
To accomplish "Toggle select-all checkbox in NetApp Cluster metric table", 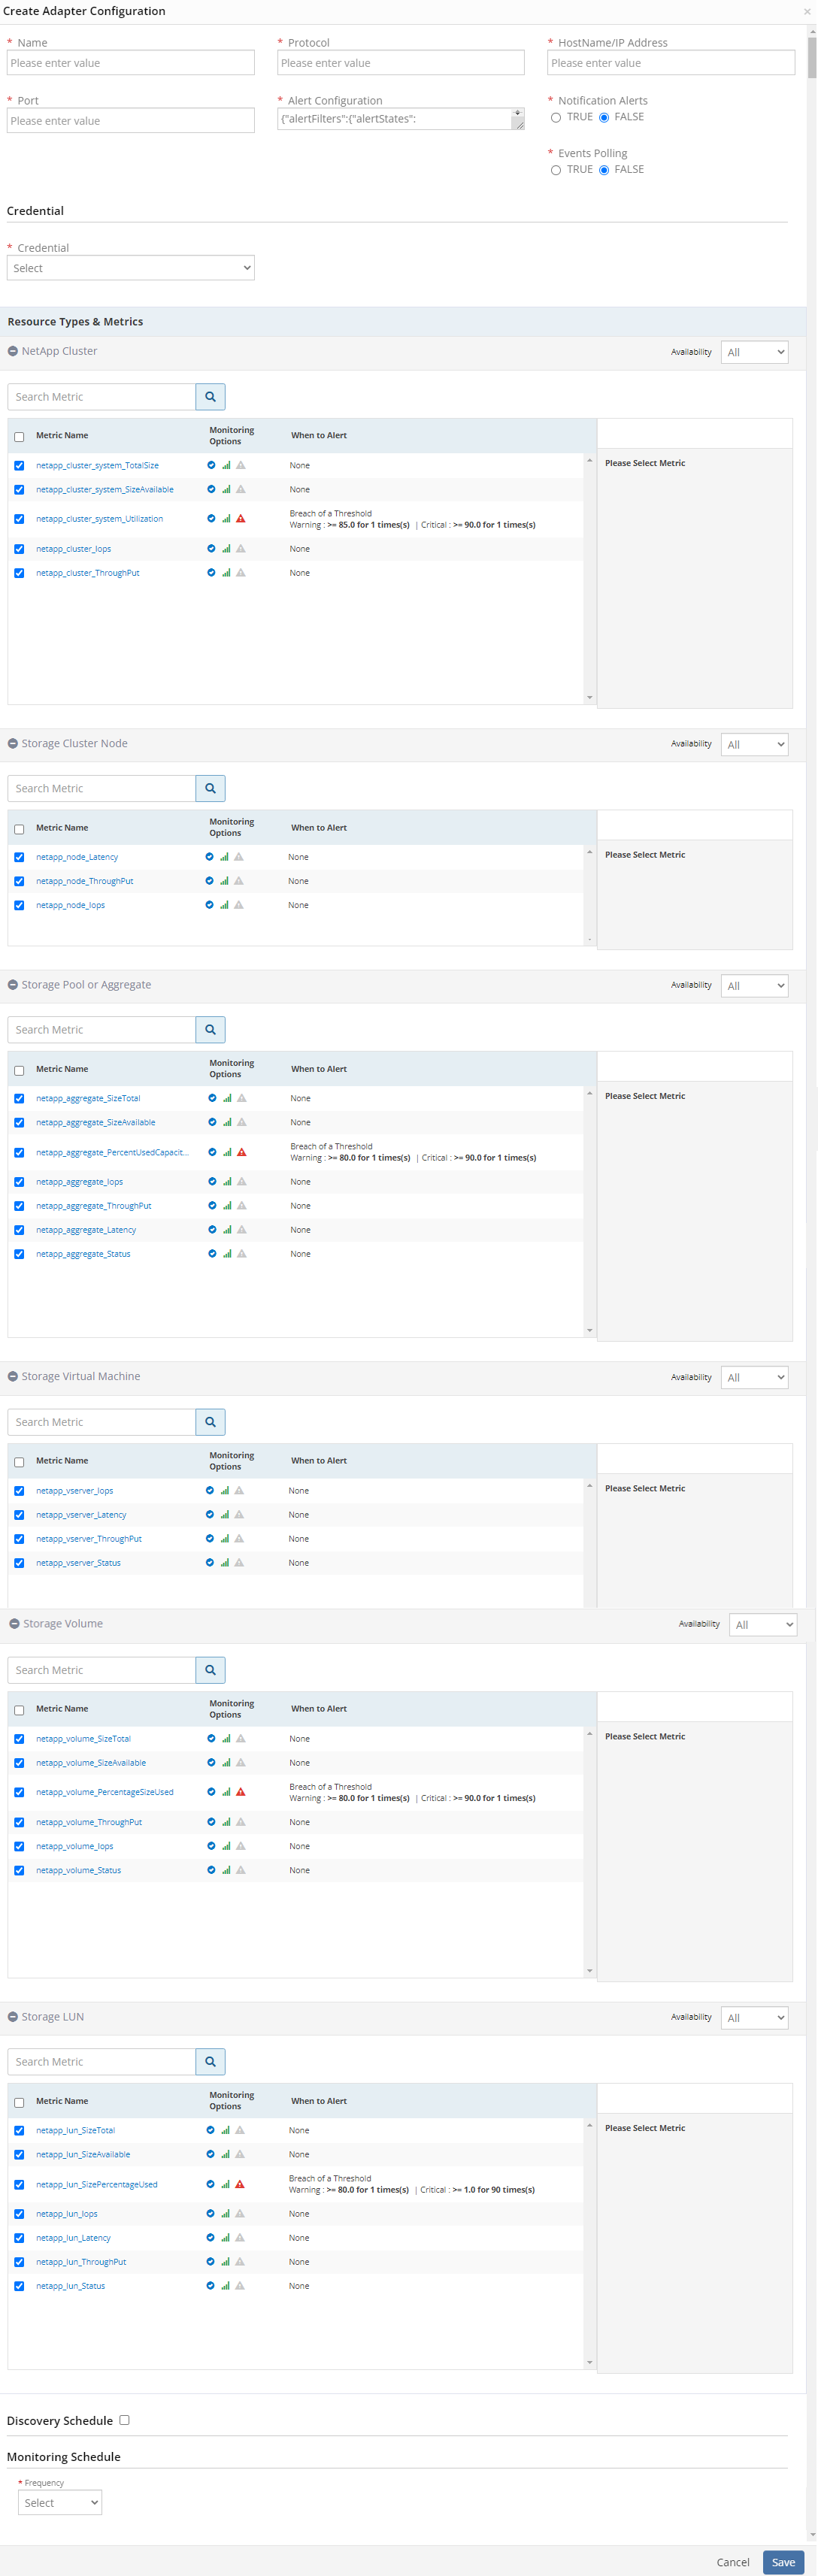I will [19, 437].
